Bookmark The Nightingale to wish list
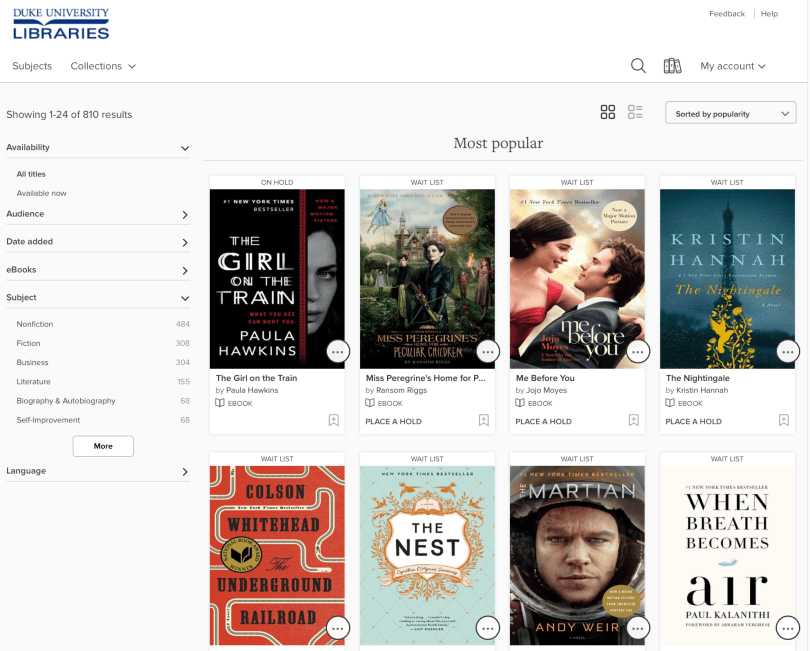The image size is (810, 651). click(783, 421)
